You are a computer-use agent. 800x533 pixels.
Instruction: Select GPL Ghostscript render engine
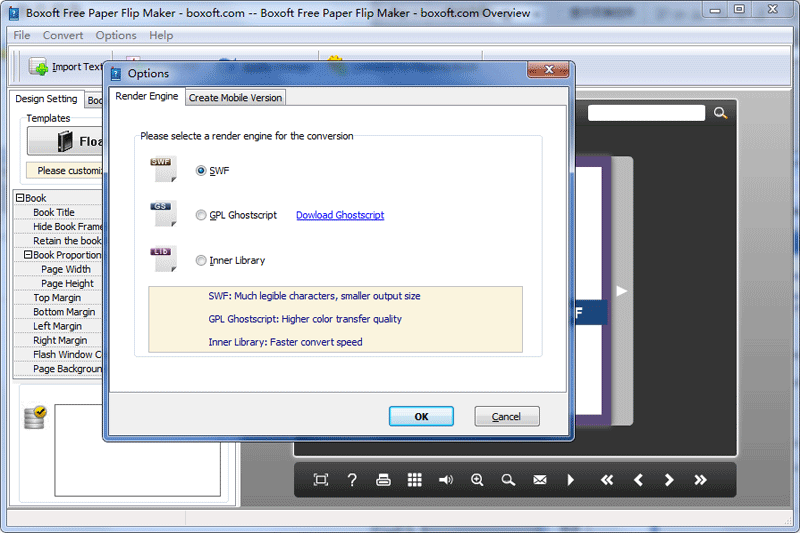pos(201,215)
